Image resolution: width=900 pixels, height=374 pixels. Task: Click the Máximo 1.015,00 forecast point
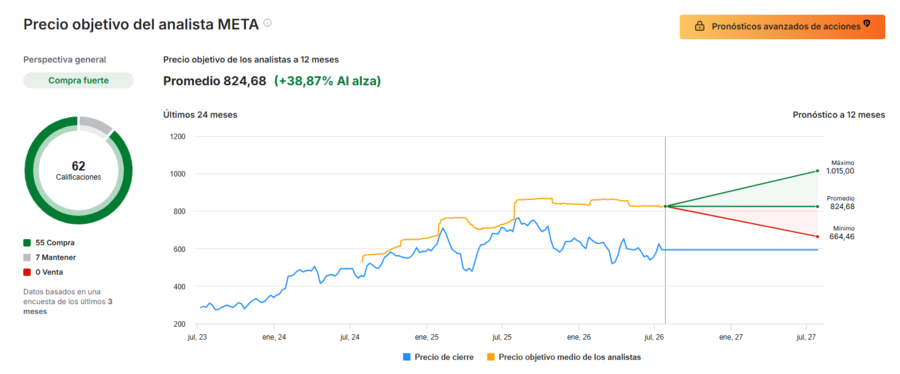(x=817, y=170)
